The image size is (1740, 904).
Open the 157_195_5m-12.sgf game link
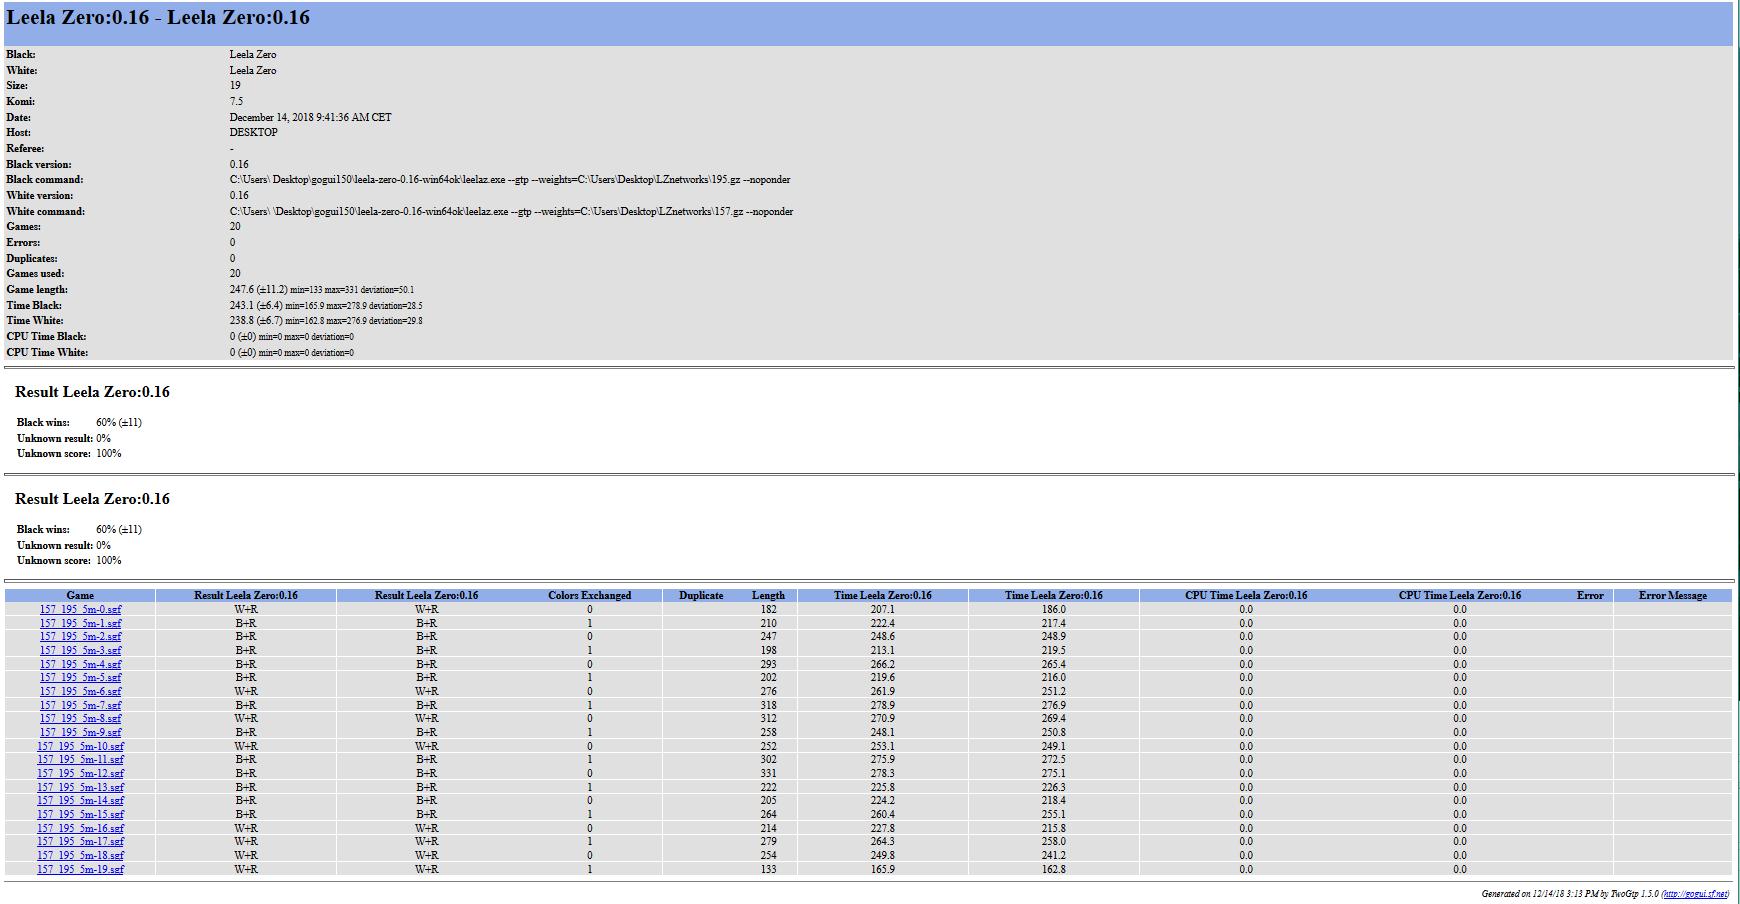click(80, 773)
